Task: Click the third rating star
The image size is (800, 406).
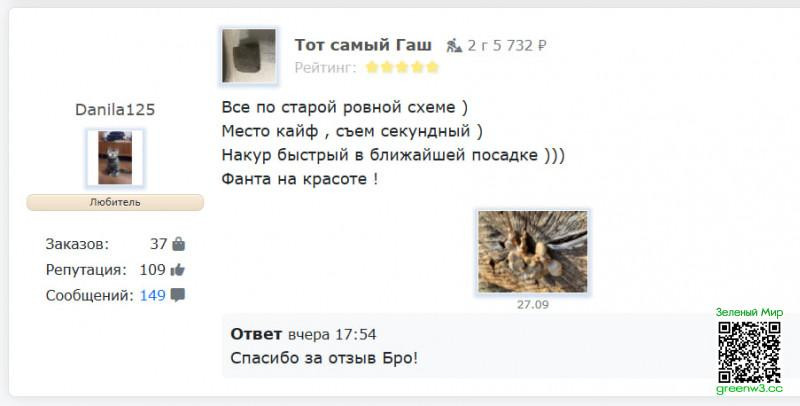Action: [402, 67]
